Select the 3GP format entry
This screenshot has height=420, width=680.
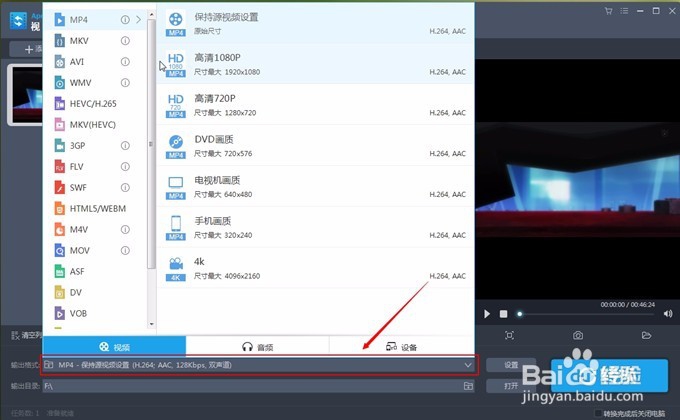[95, 145]
